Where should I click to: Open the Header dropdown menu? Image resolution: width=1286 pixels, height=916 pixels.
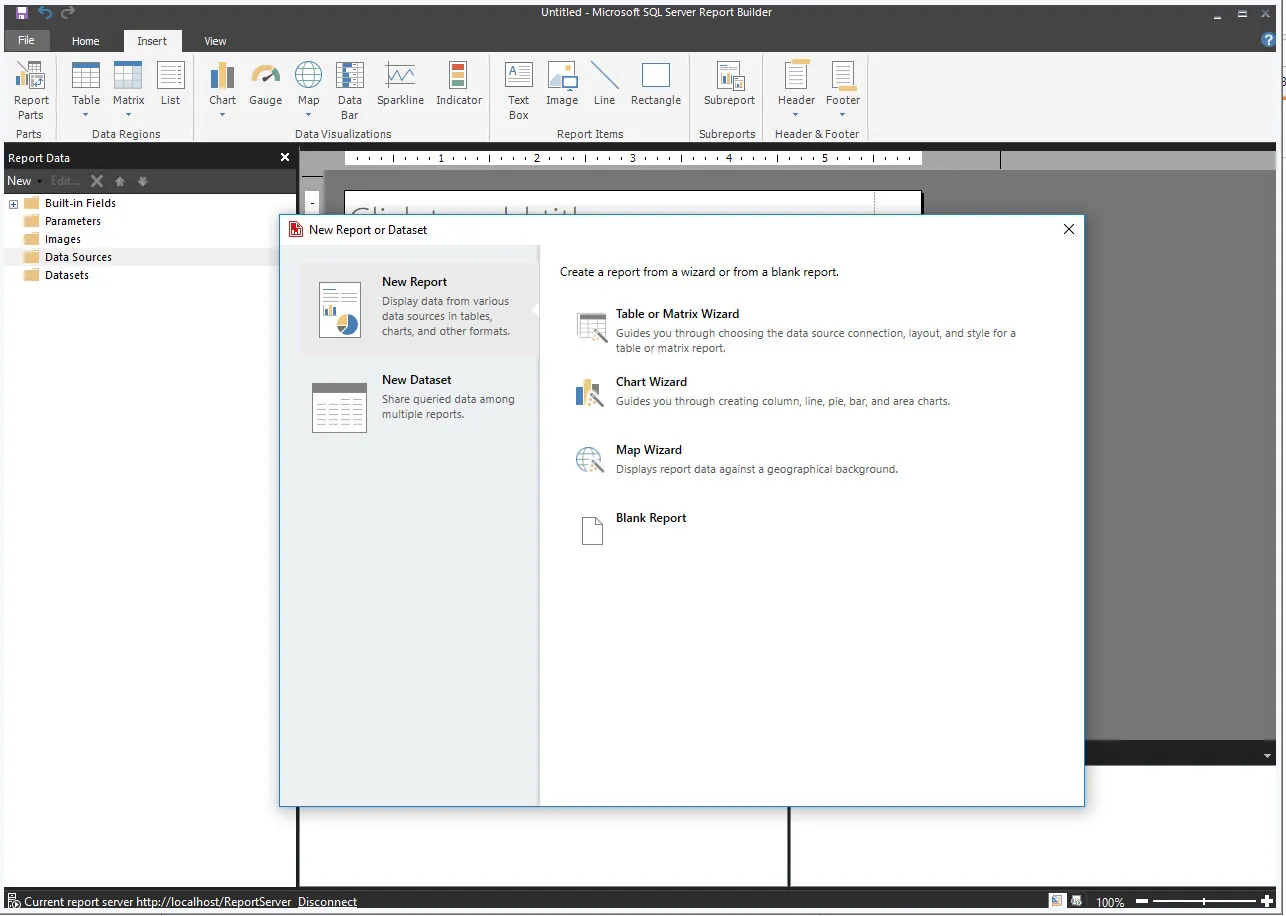click(x=796, y=115)
